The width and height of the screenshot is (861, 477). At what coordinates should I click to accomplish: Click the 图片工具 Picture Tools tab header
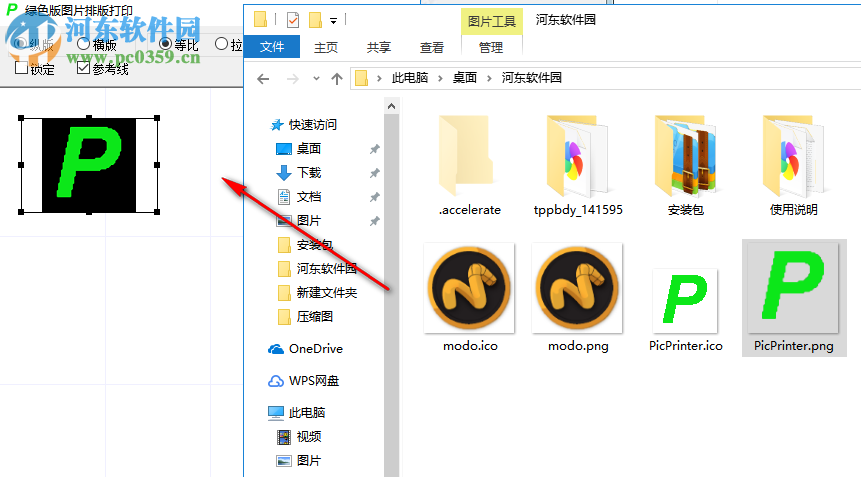(491, 21)
